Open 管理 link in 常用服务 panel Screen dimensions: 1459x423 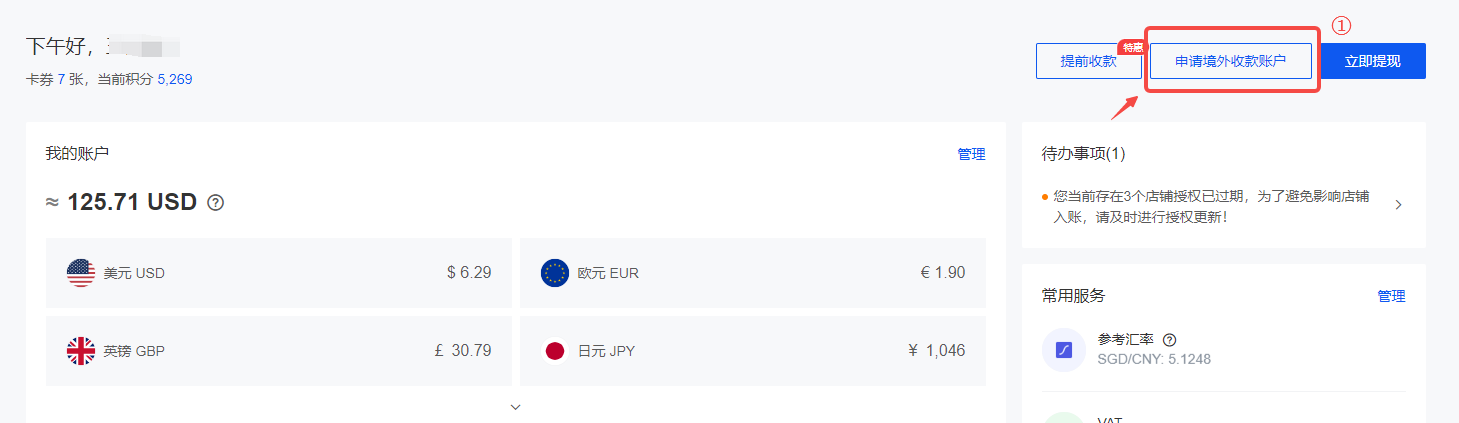1391,296
